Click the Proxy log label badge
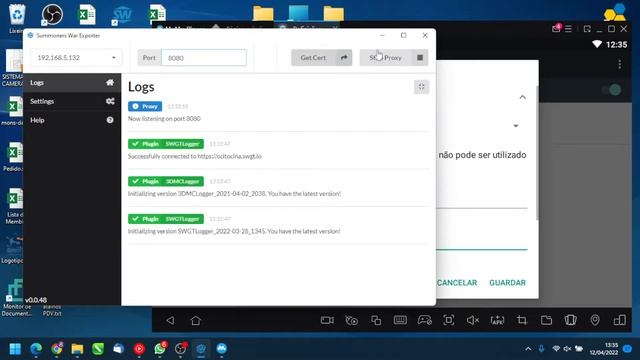The width and height of the screenshot is (640, 360). point(145,106)
